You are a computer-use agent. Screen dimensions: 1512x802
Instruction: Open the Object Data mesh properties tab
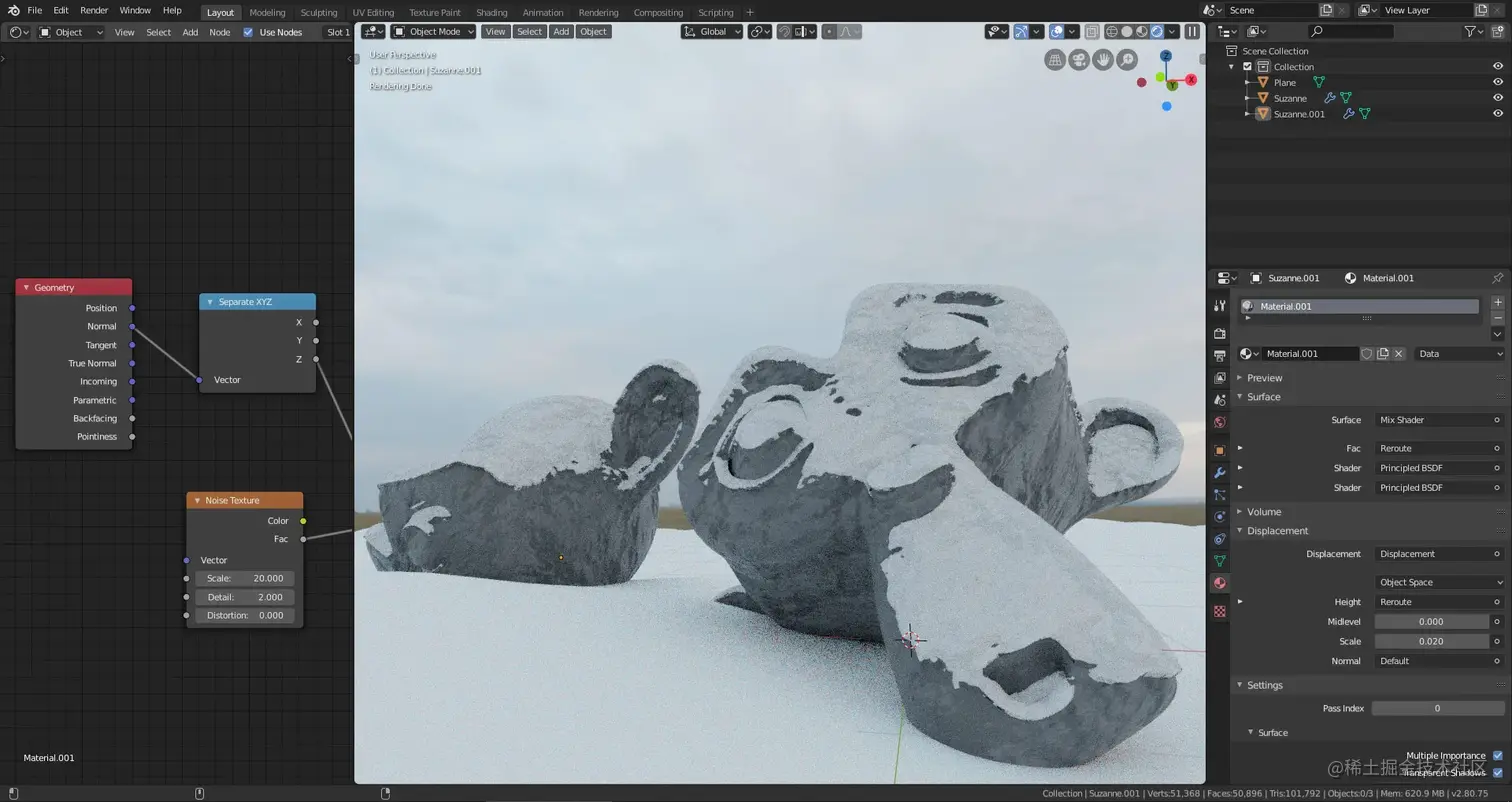[1219, 561]
